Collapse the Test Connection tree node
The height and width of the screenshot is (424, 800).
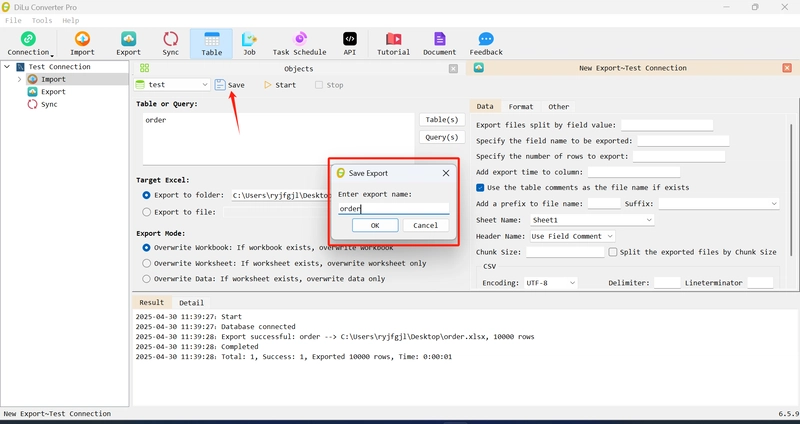[x=7, y=67]
